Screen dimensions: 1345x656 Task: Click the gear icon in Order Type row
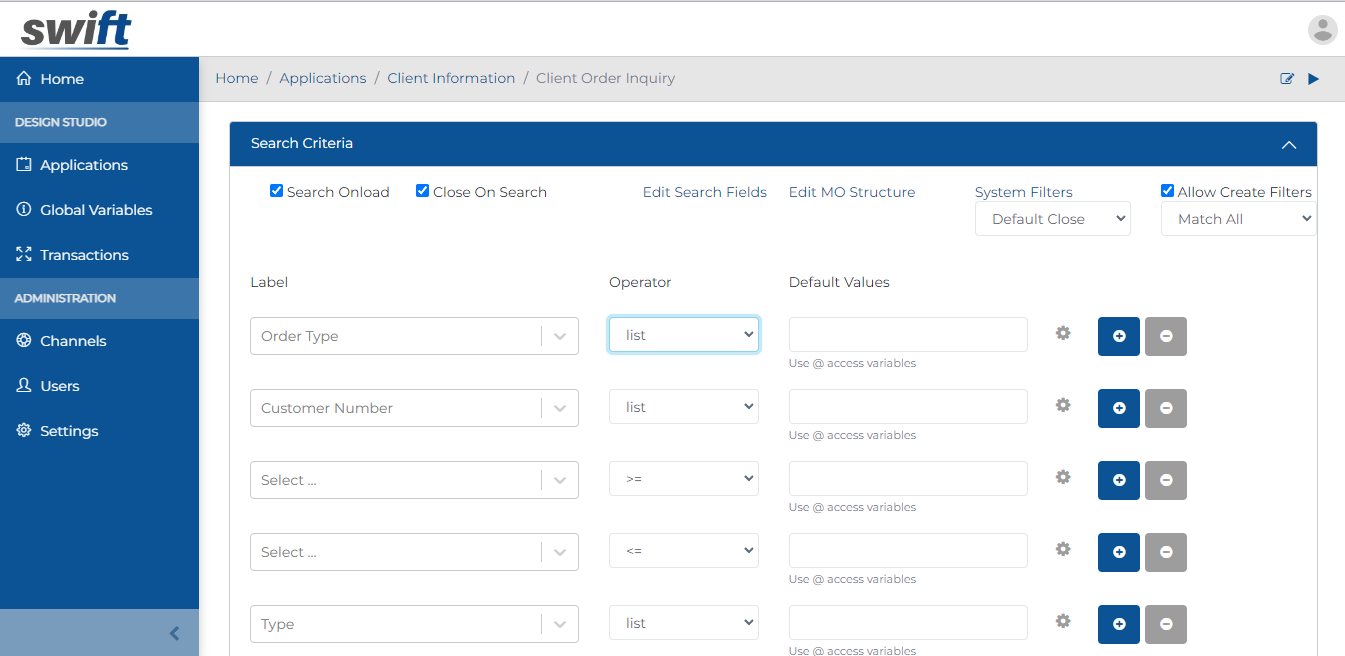(x=1063, y=333)
